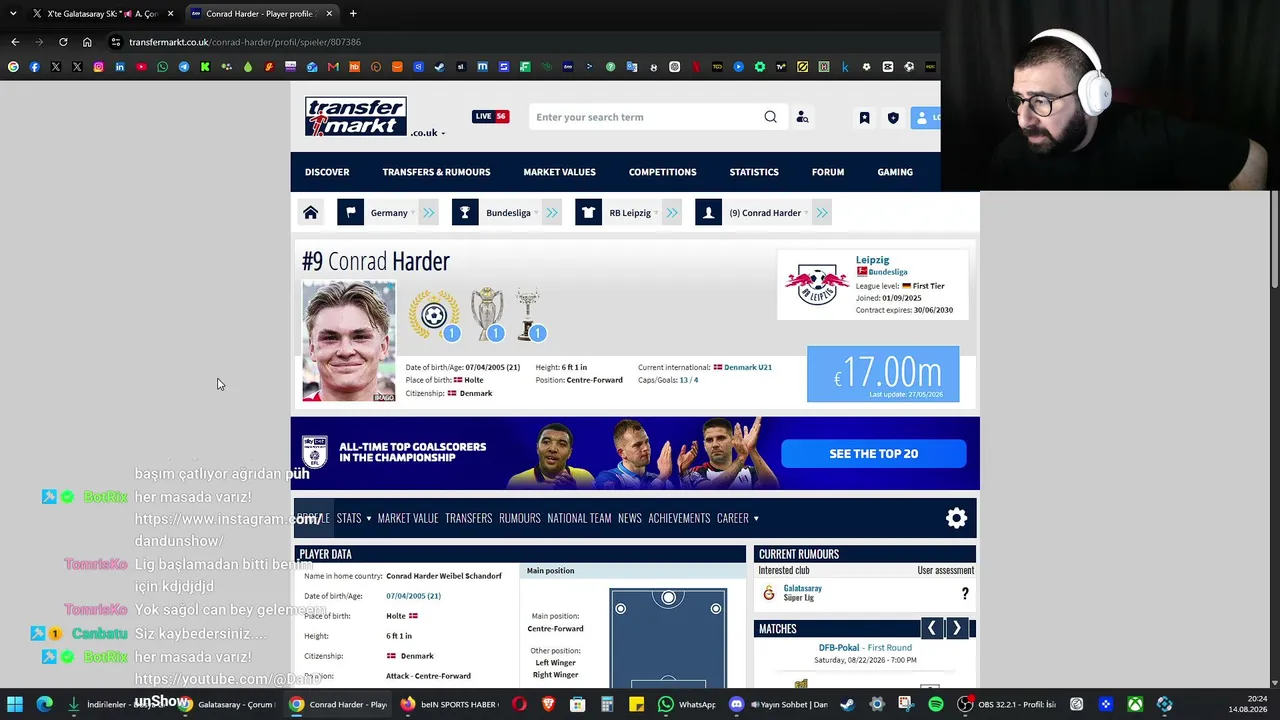
Task: Open Spotify from the taskbar
Action: (x=936, y=704)
